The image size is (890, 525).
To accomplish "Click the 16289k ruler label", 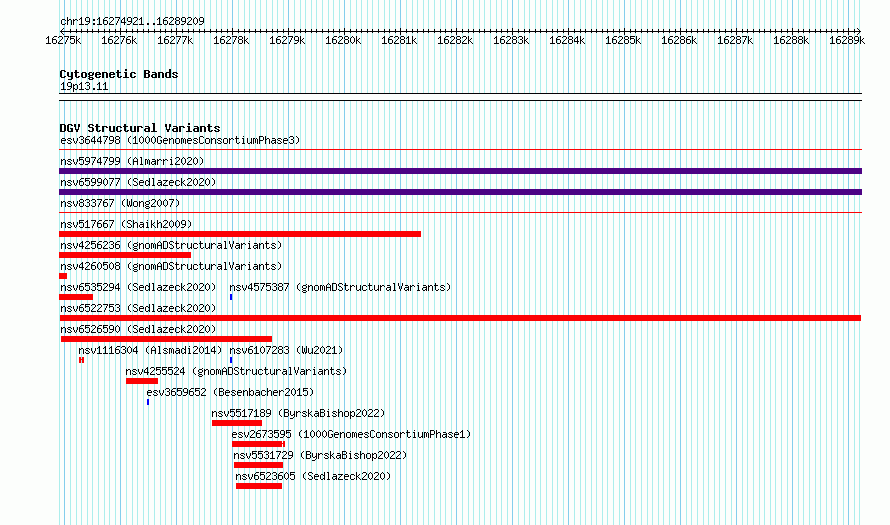I will pyautogui.click(x=847, y=40).
